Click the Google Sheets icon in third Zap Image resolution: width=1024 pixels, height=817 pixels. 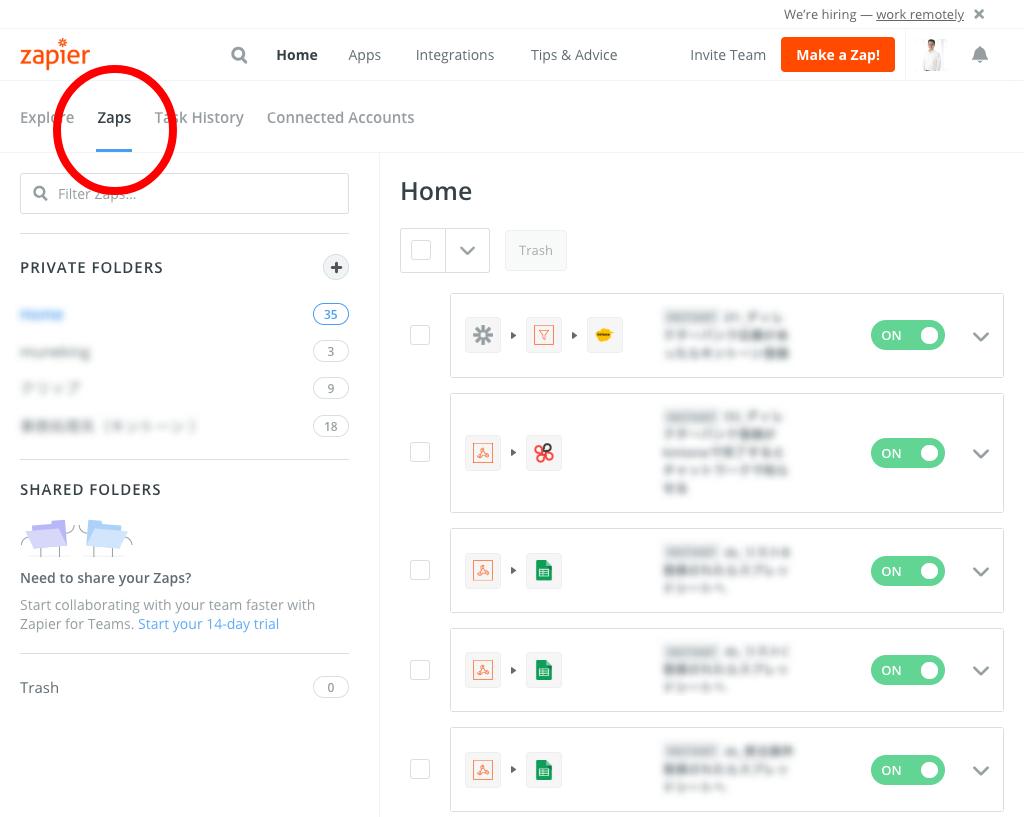tap(543, 571)
